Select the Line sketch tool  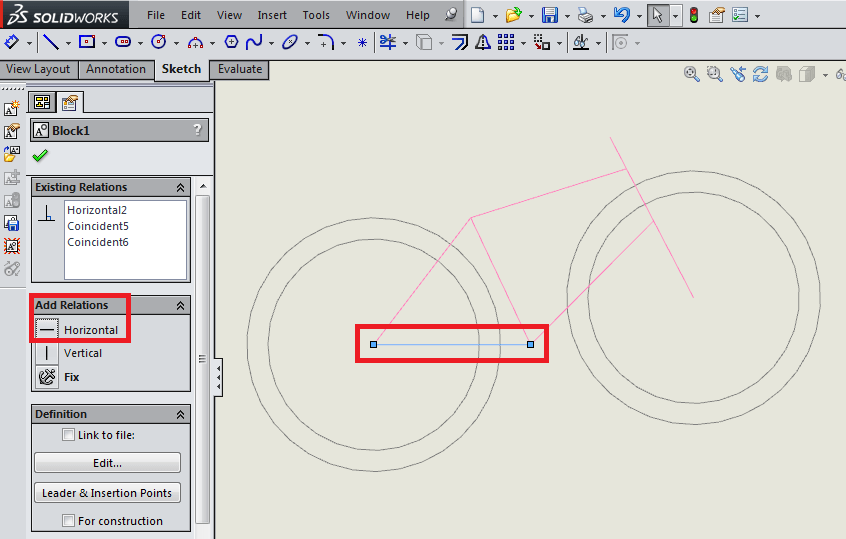[x=50, y=42]
